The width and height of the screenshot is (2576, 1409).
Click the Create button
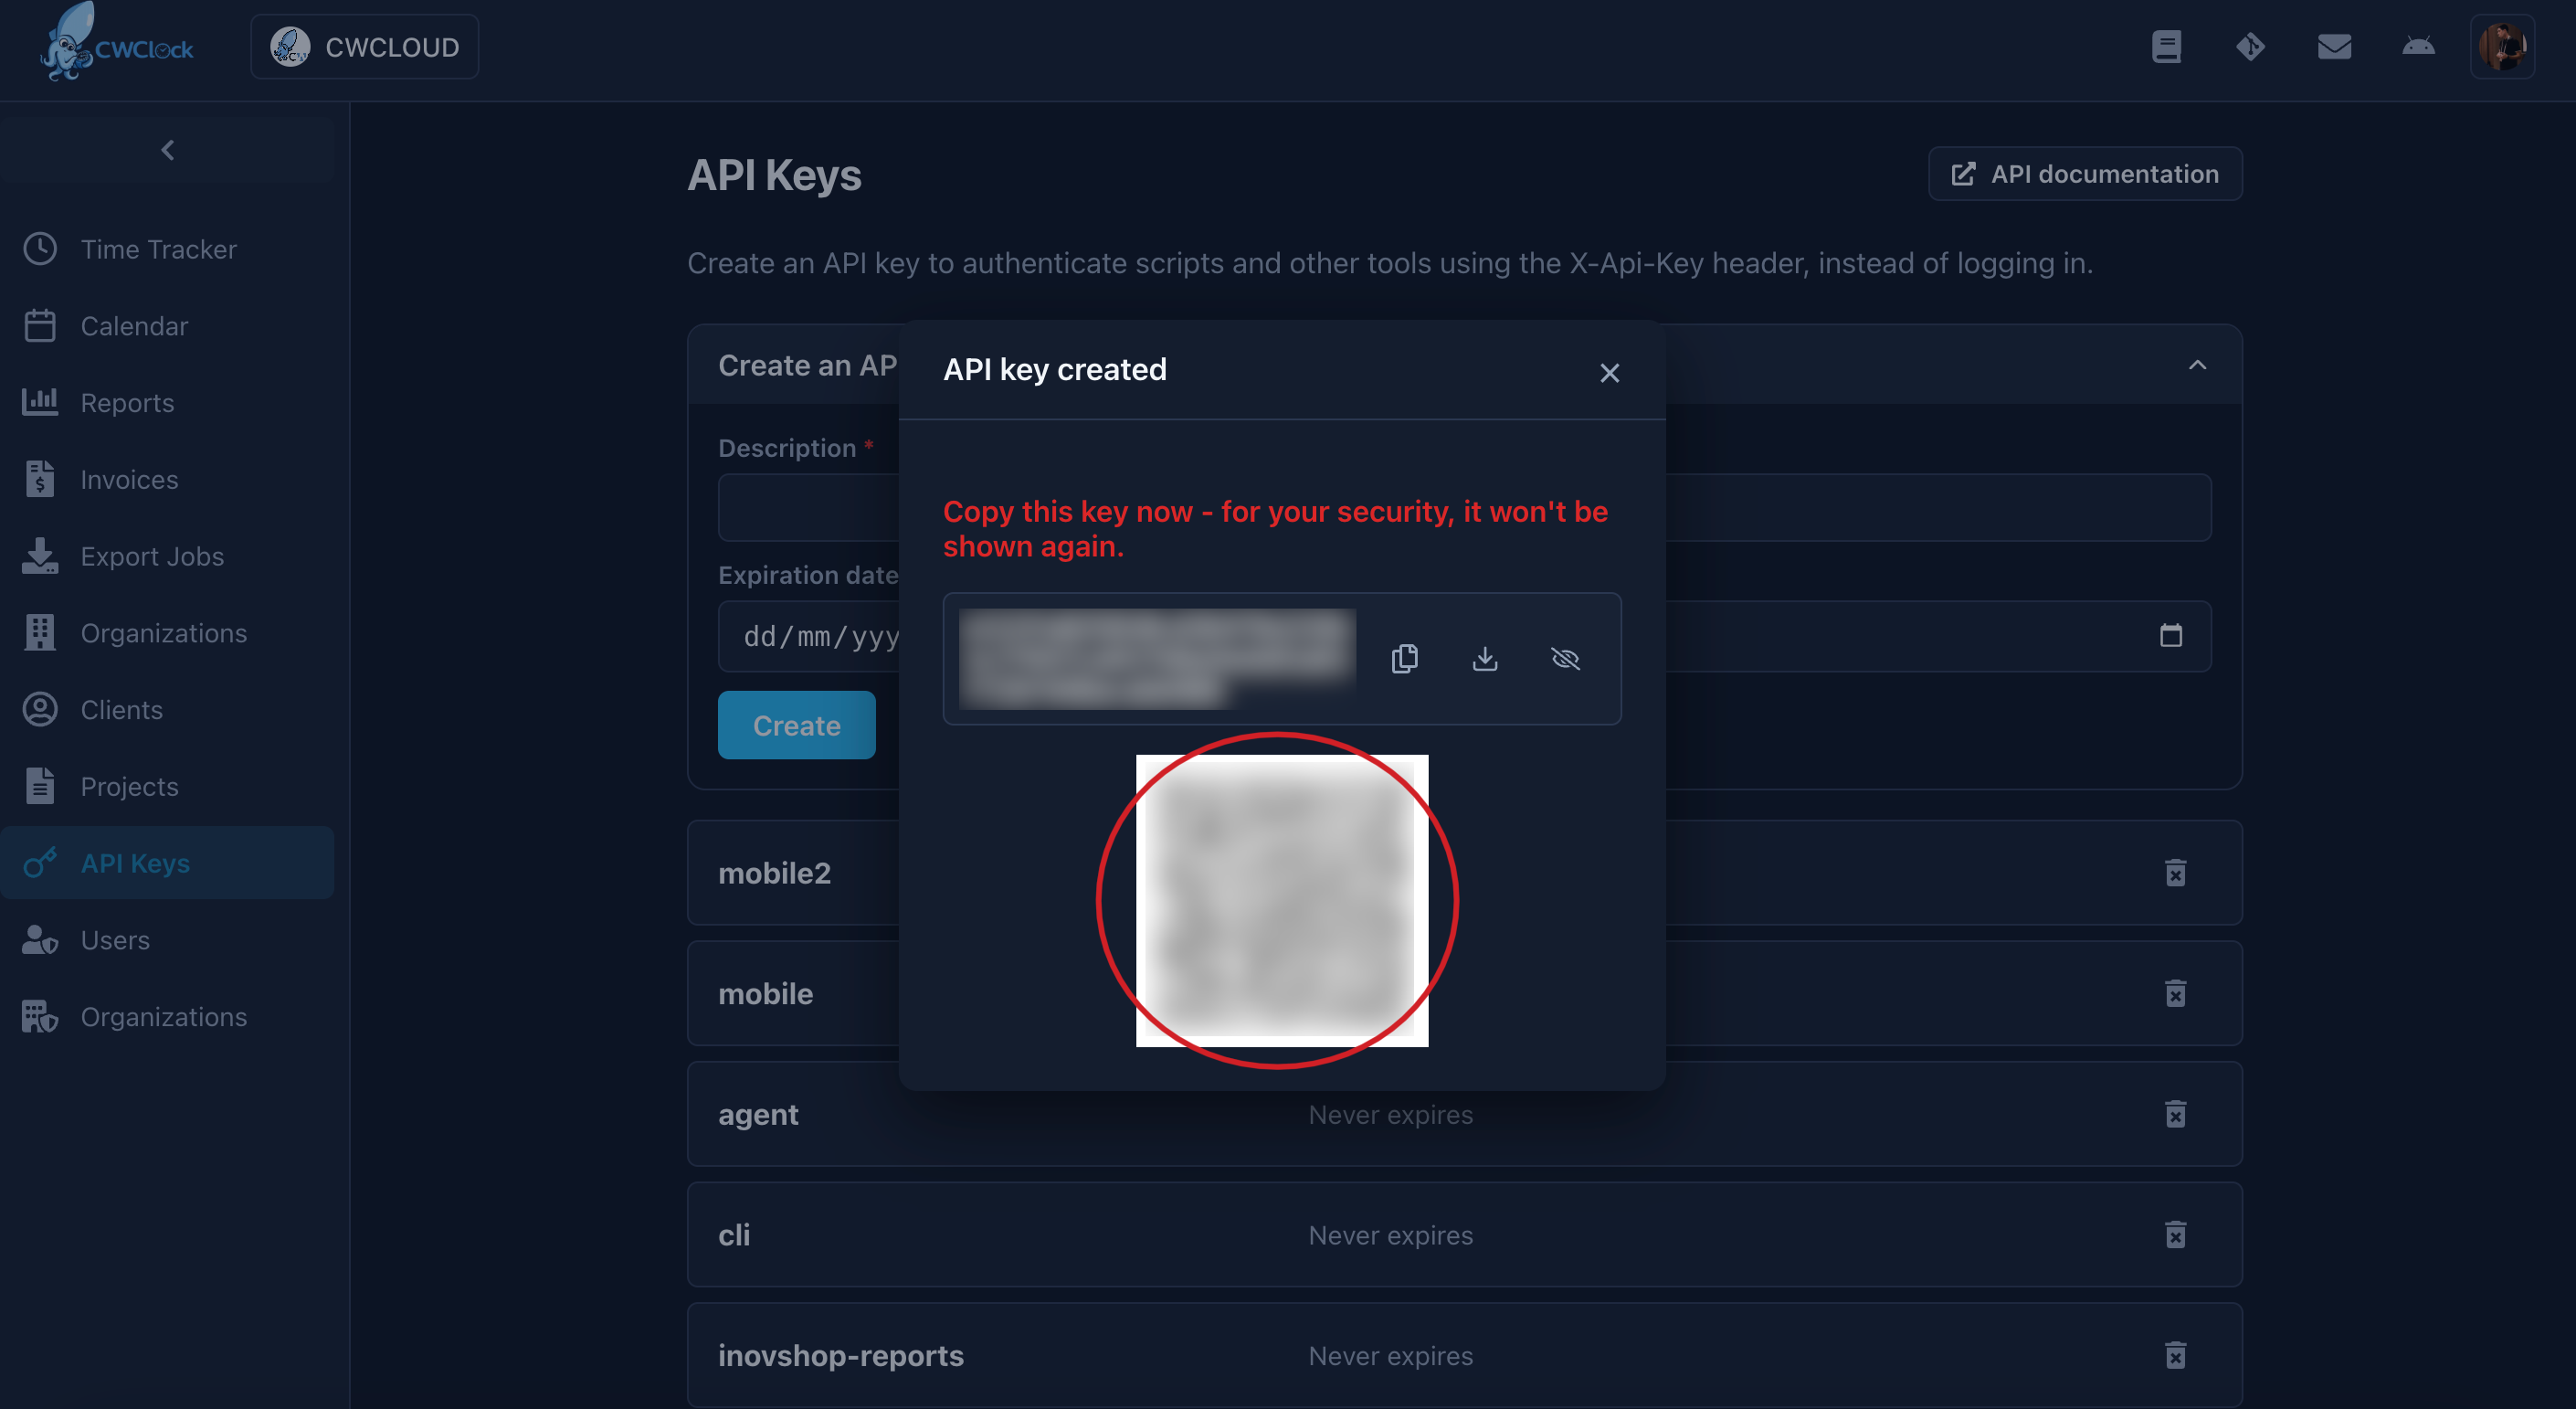(x=796, y=725)
